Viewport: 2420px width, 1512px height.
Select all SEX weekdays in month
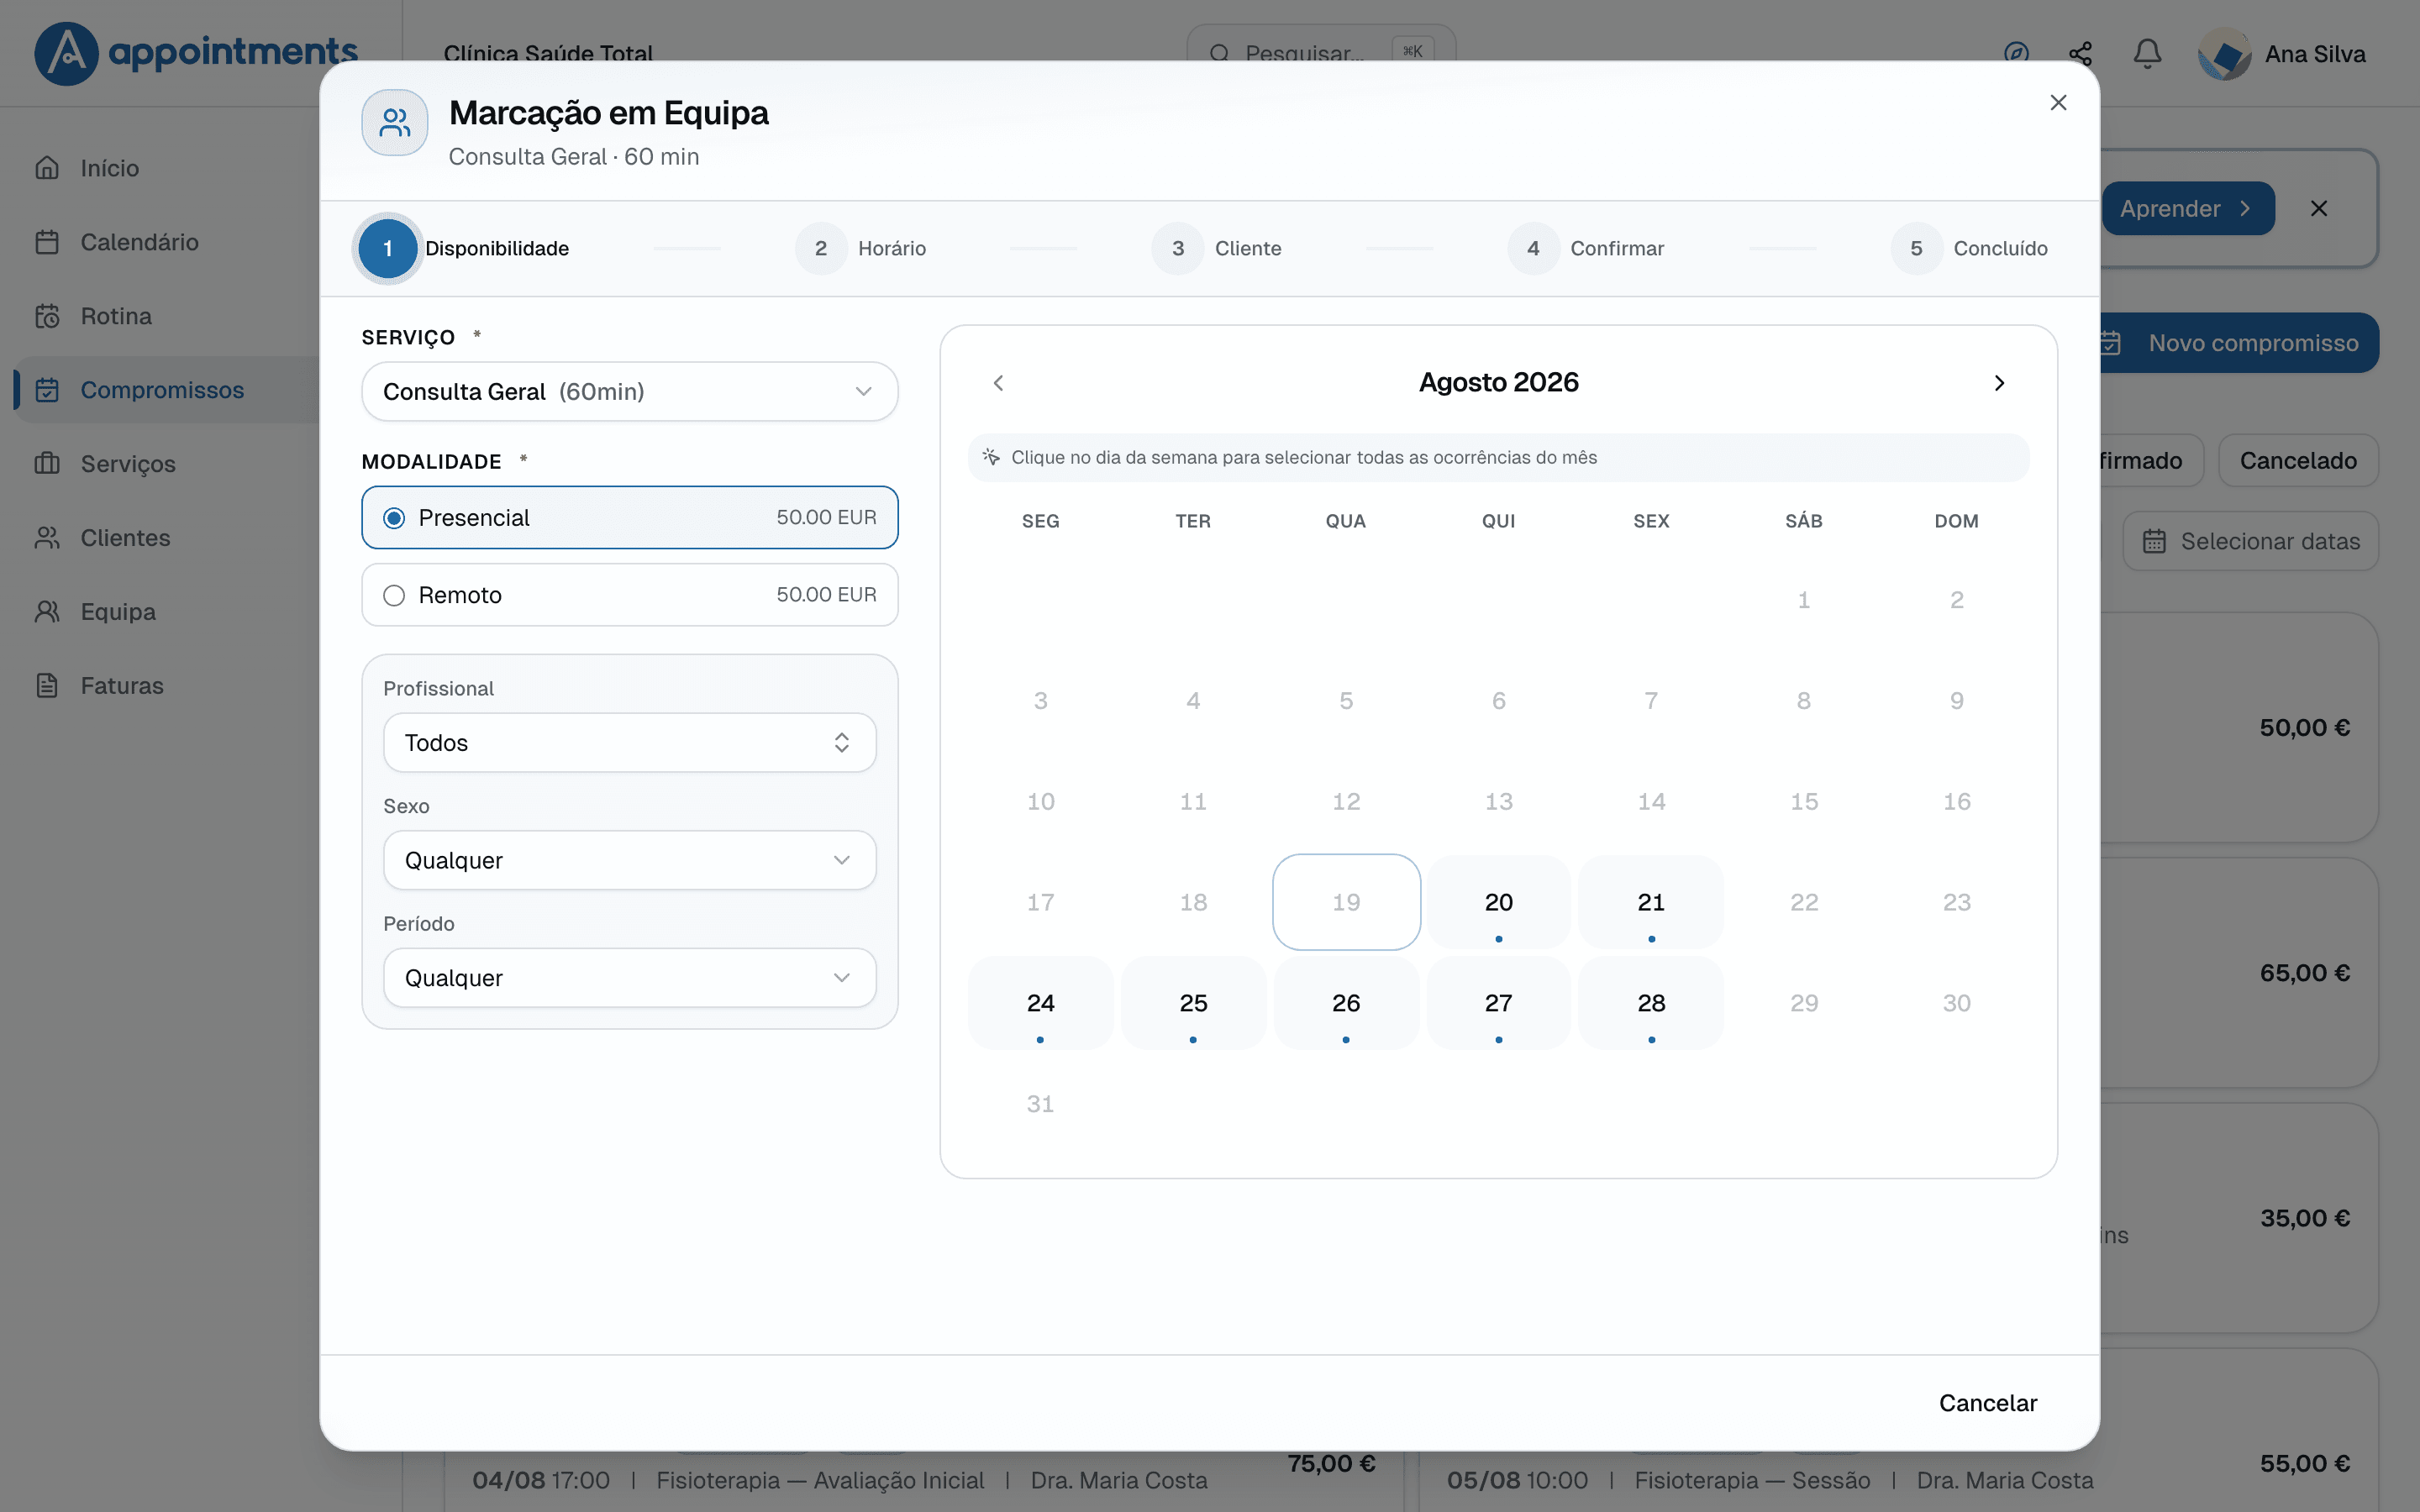(x=1651, y=521)
